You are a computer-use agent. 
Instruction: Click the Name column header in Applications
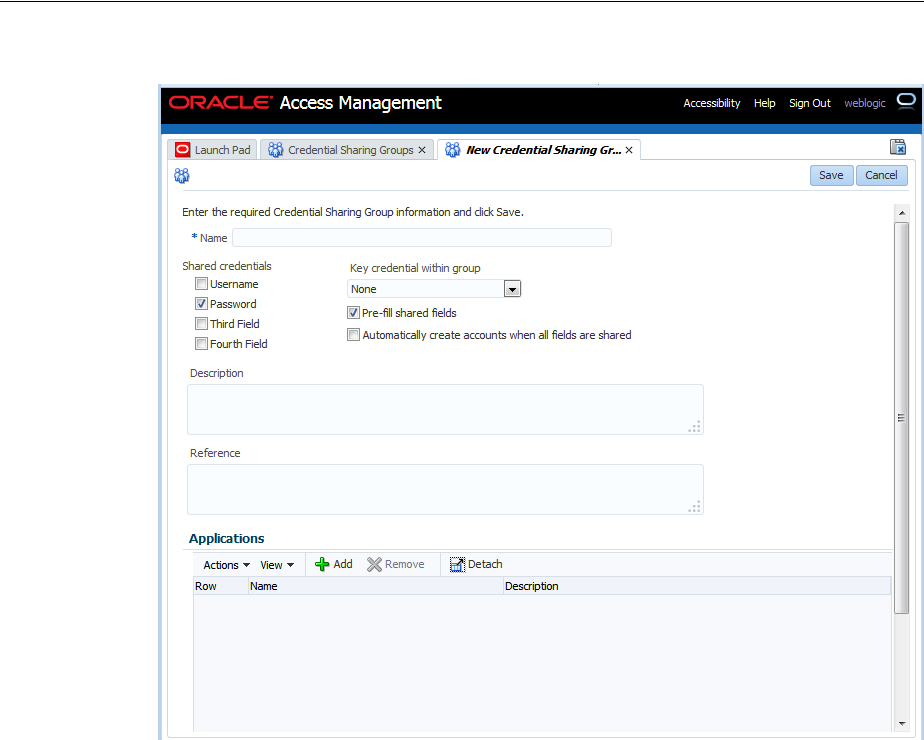tap(375, 586)
